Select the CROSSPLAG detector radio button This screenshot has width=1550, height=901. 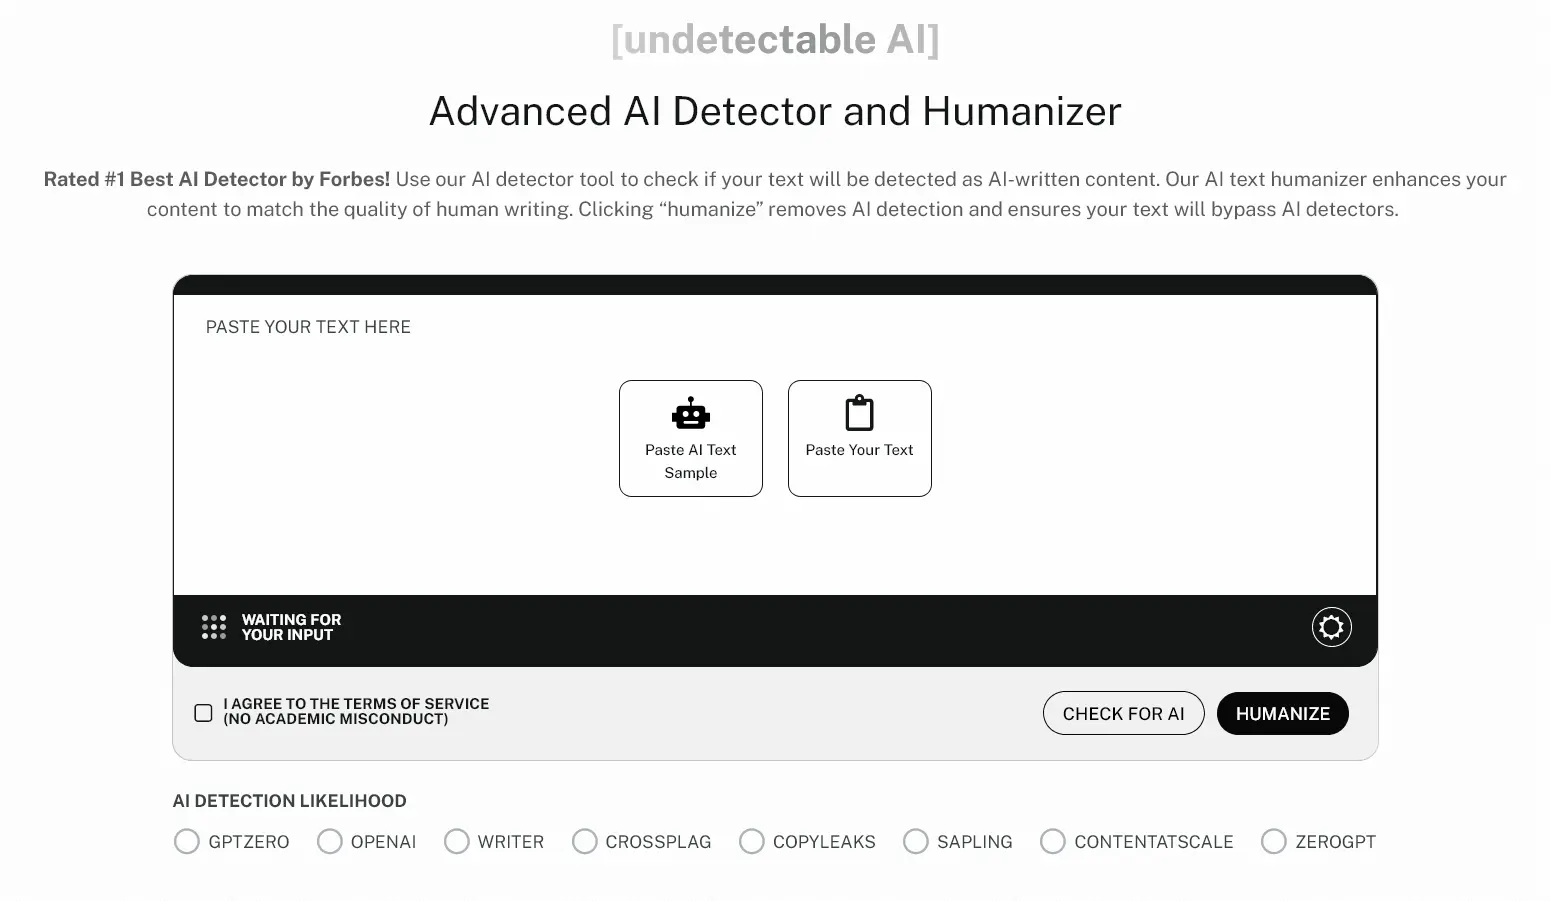tap(584, 841)
